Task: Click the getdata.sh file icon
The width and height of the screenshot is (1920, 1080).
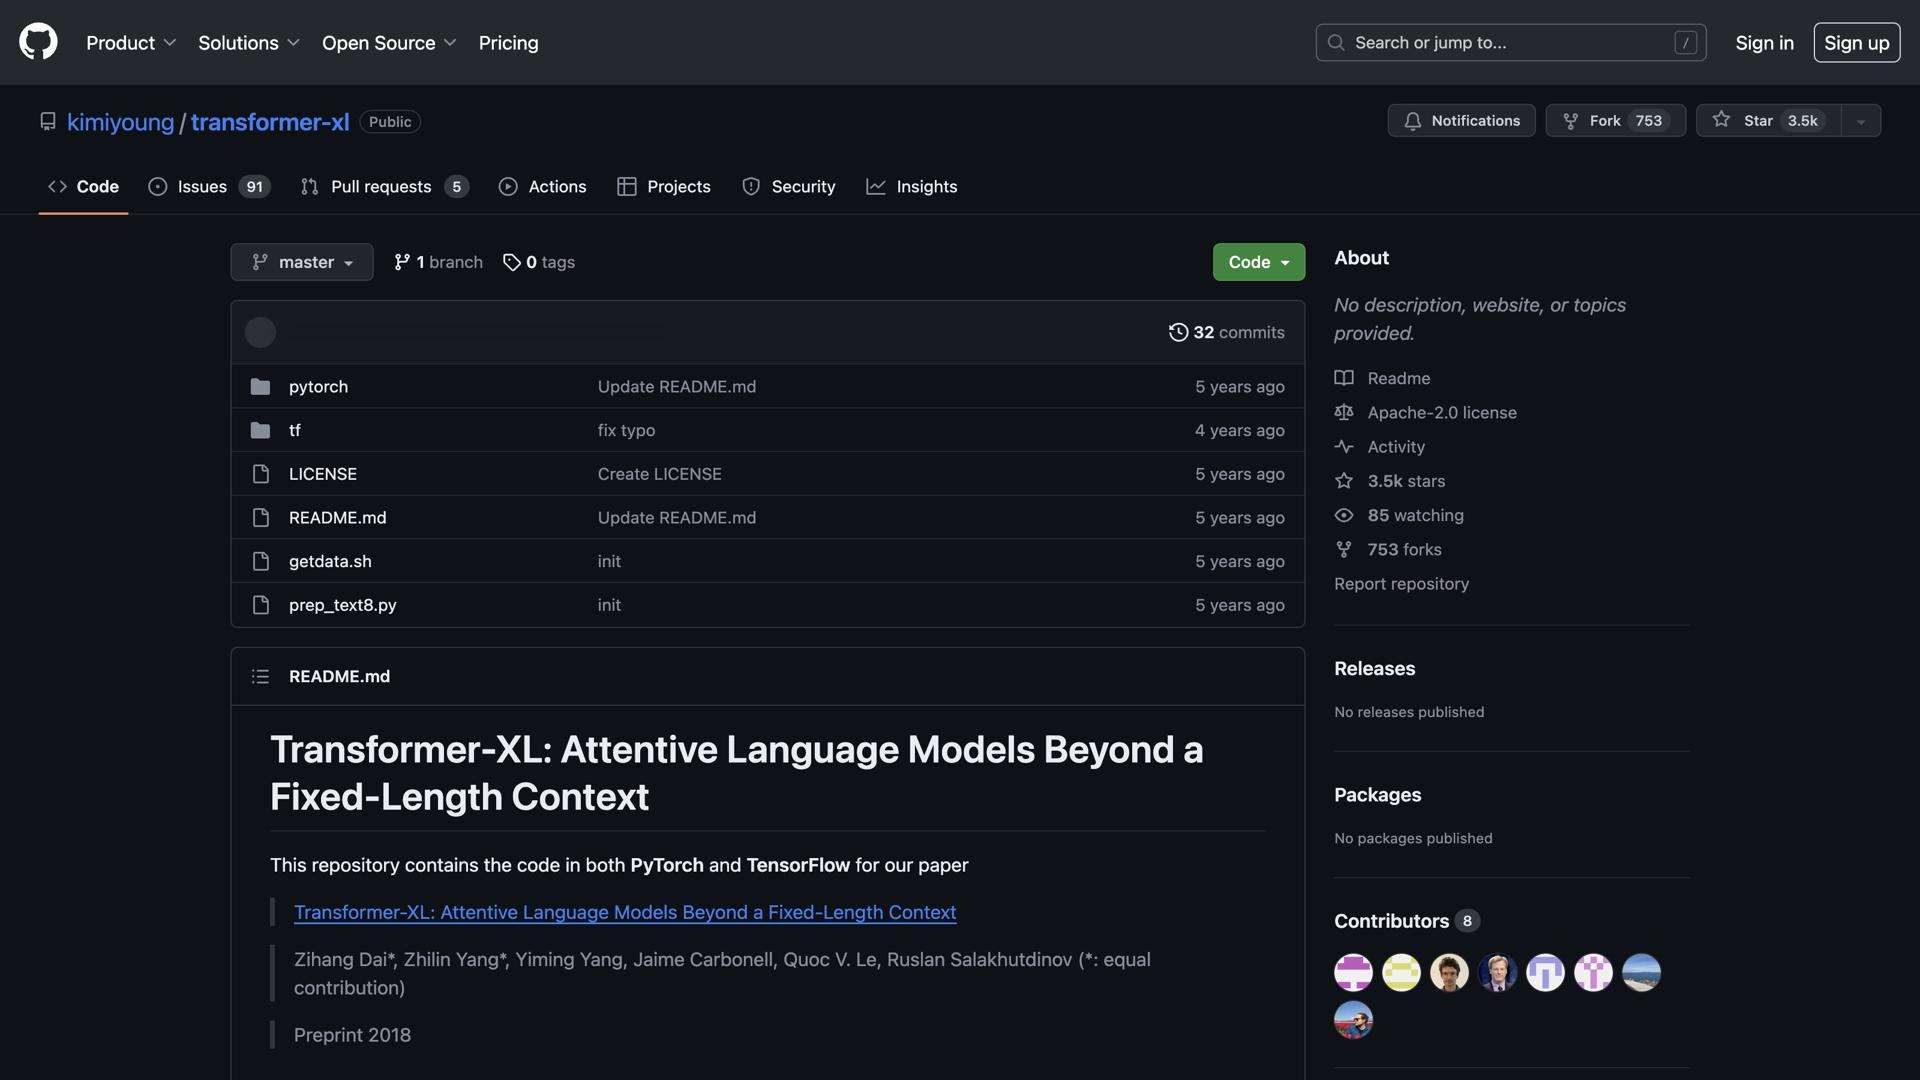Action: click(260, 561)
